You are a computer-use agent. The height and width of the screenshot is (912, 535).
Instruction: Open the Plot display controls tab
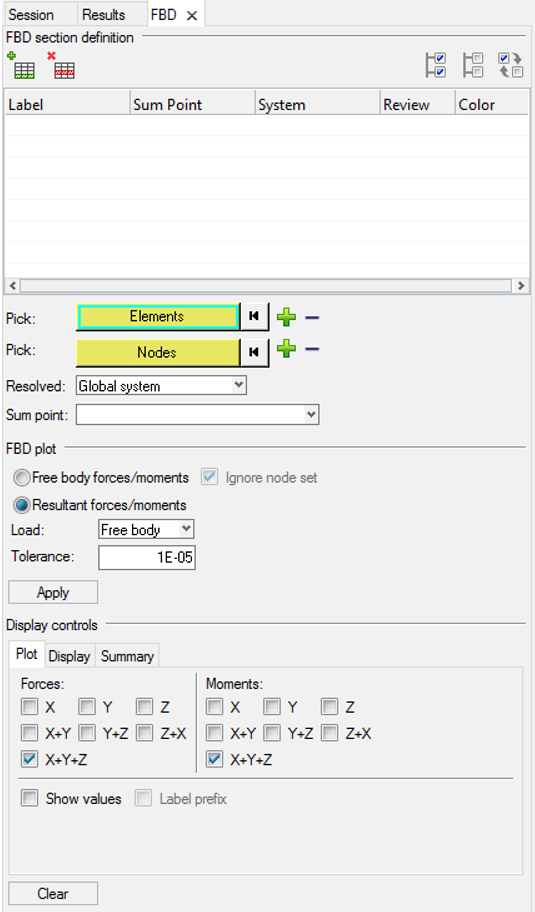27,654
